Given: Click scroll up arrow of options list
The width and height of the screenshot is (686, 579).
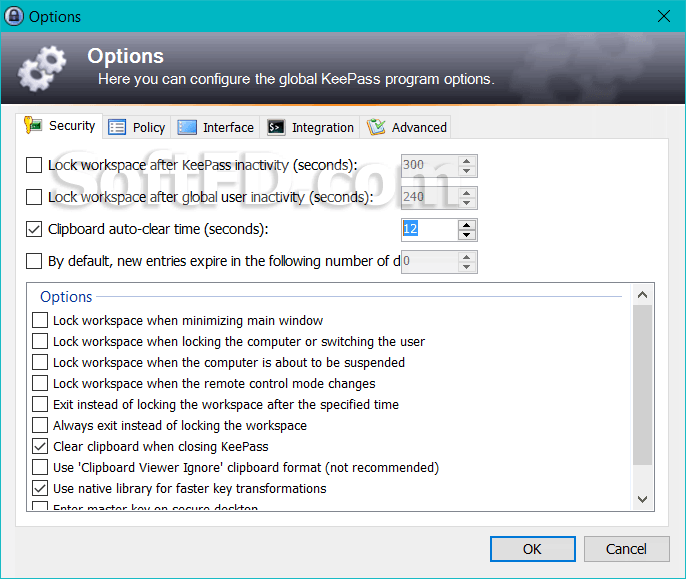Looking at the screenshot, I should coord(642,295).
